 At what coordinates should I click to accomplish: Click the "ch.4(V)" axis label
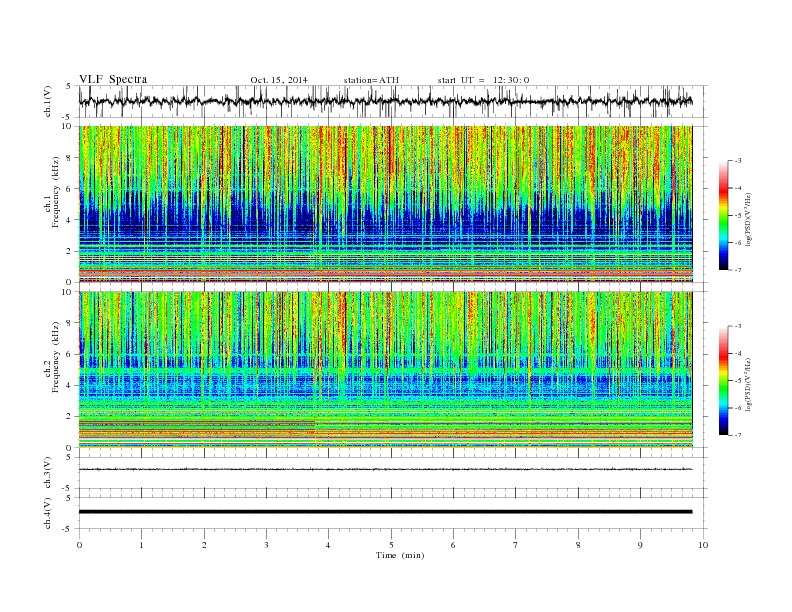click(48, 514)
